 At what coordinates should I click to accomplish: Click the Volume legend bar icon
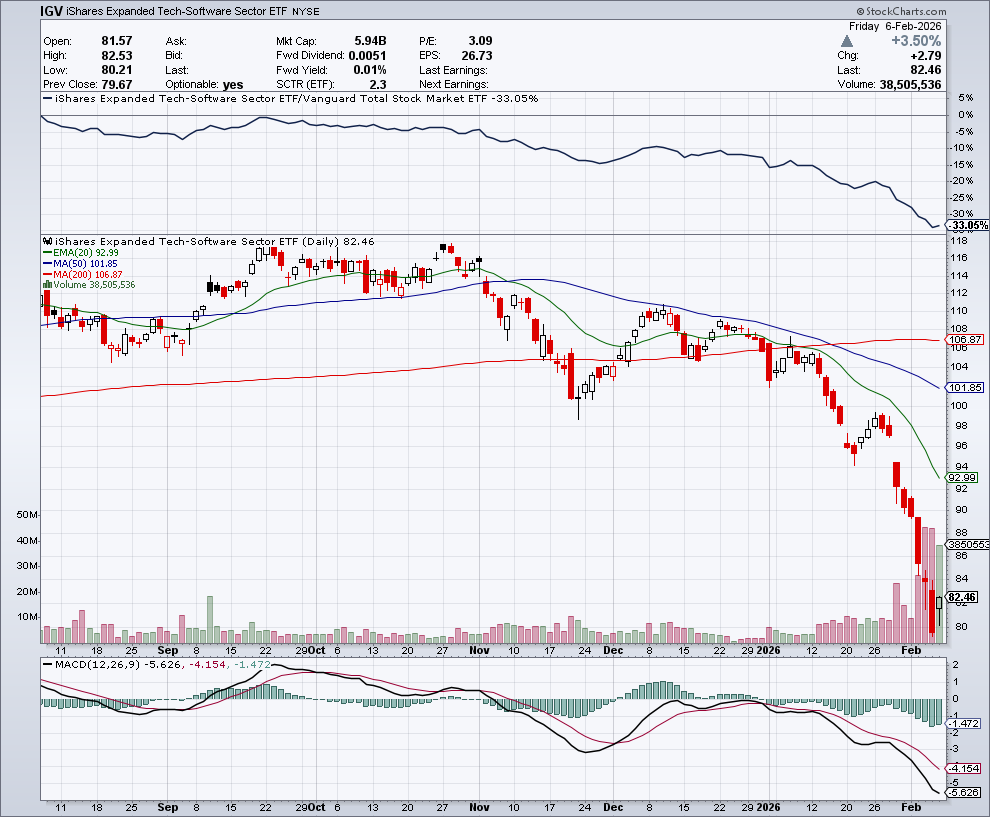[x=47, y=285]
